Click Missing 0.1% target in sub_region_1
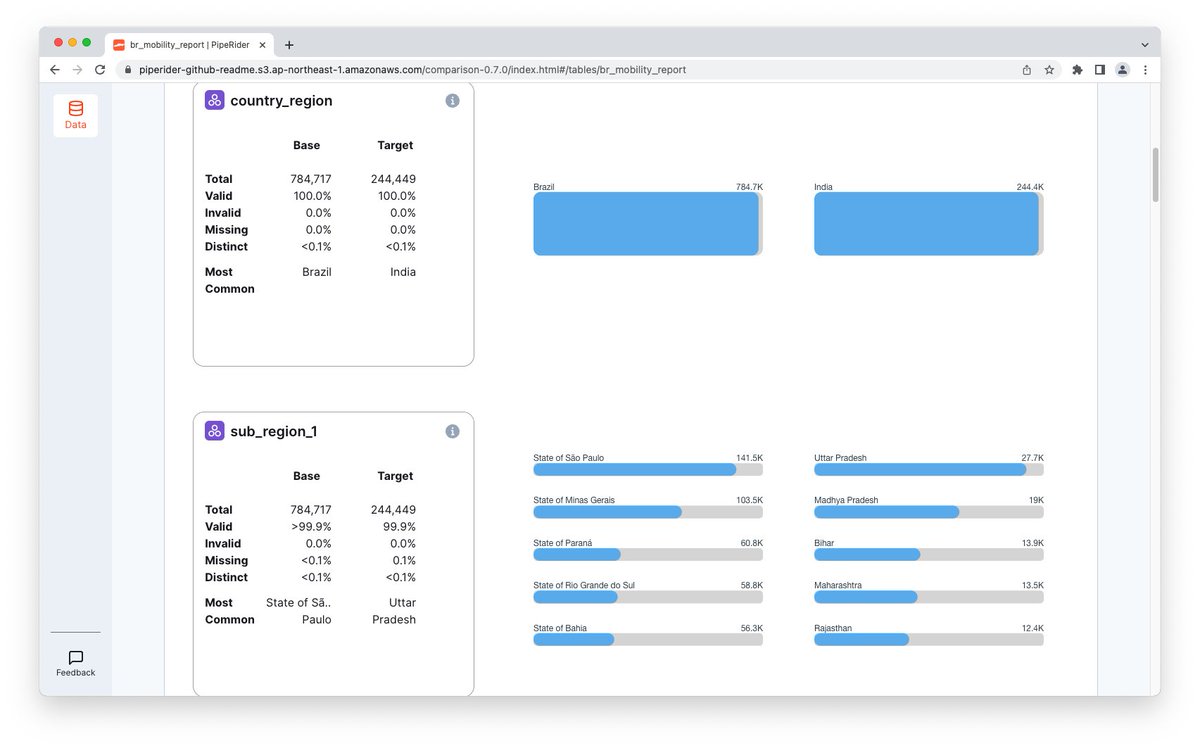This screenshot has height=748, width=1200. coord(405,561)
